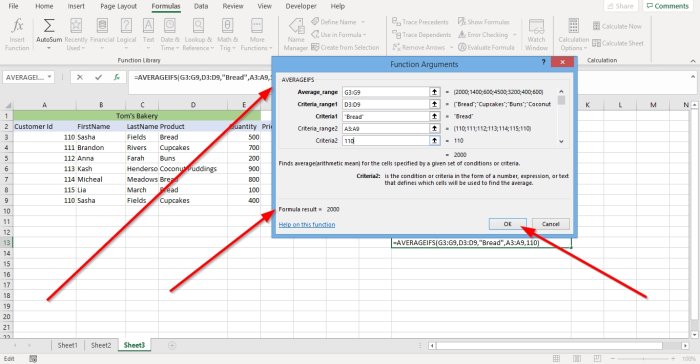Open Text functions list
Screen dimensions: 700x364
pos(148,35)
